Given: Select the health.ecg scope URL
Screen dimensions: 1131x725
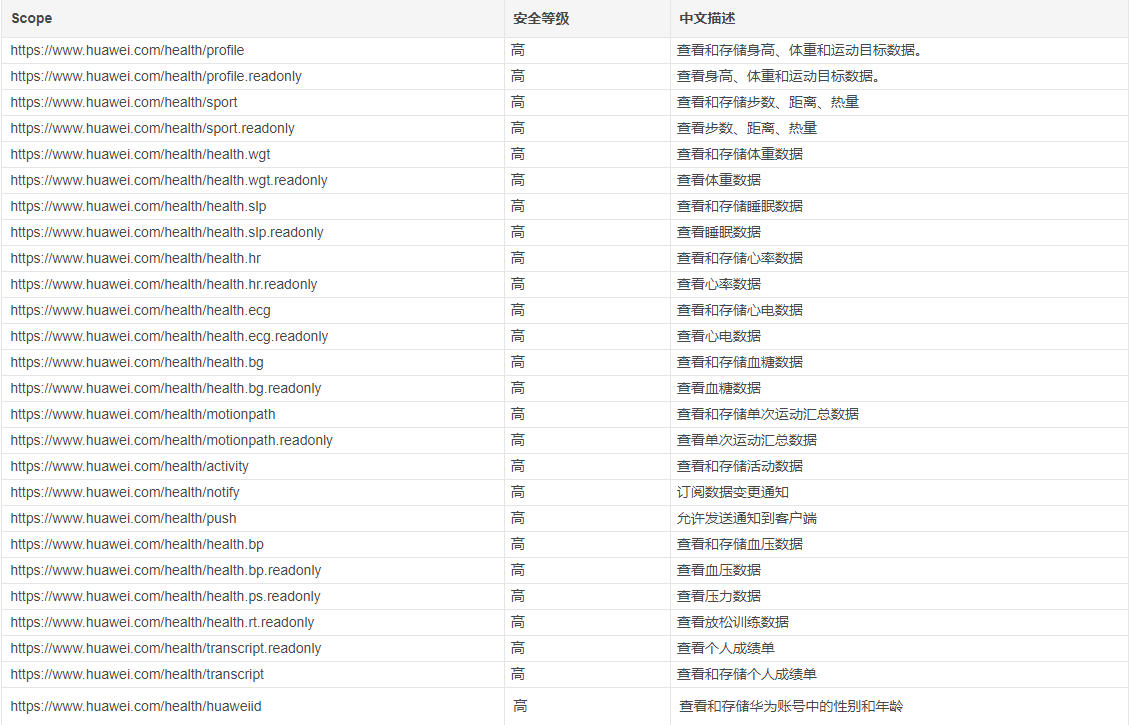Looking at the screenshot, I should pos(141,310).
